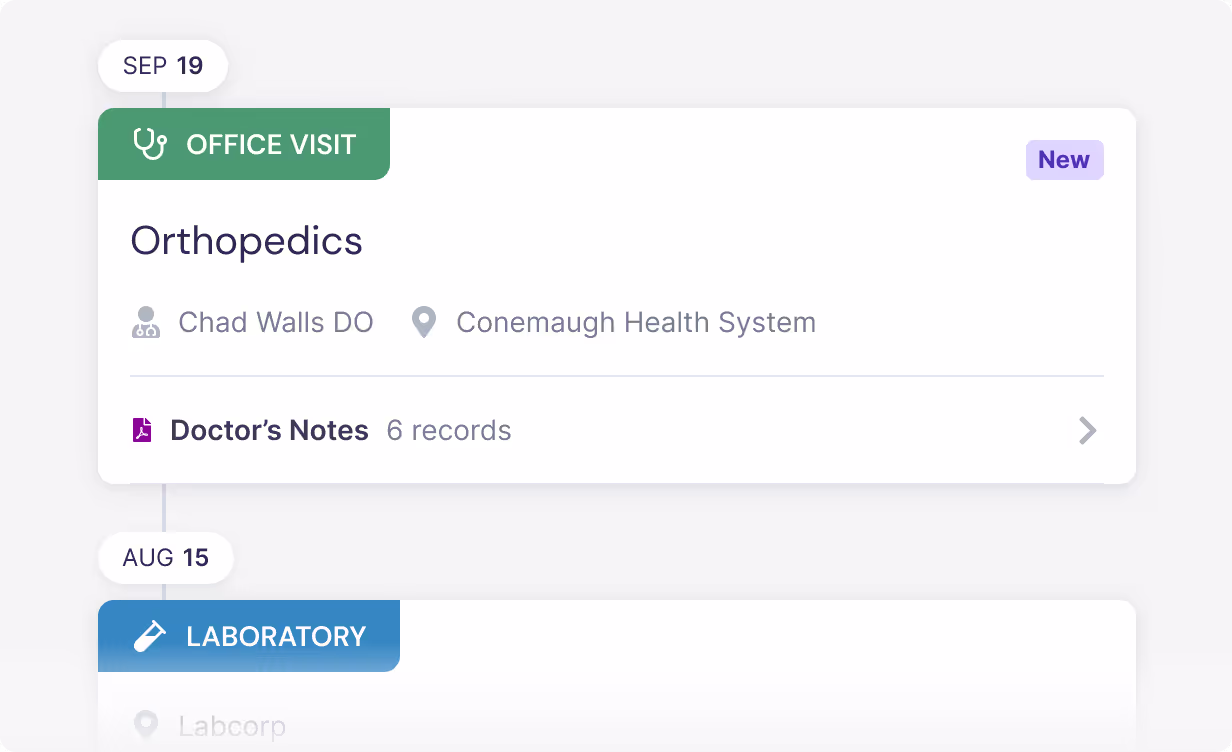Select the test tube Laboratory icon

coord(148,636)
